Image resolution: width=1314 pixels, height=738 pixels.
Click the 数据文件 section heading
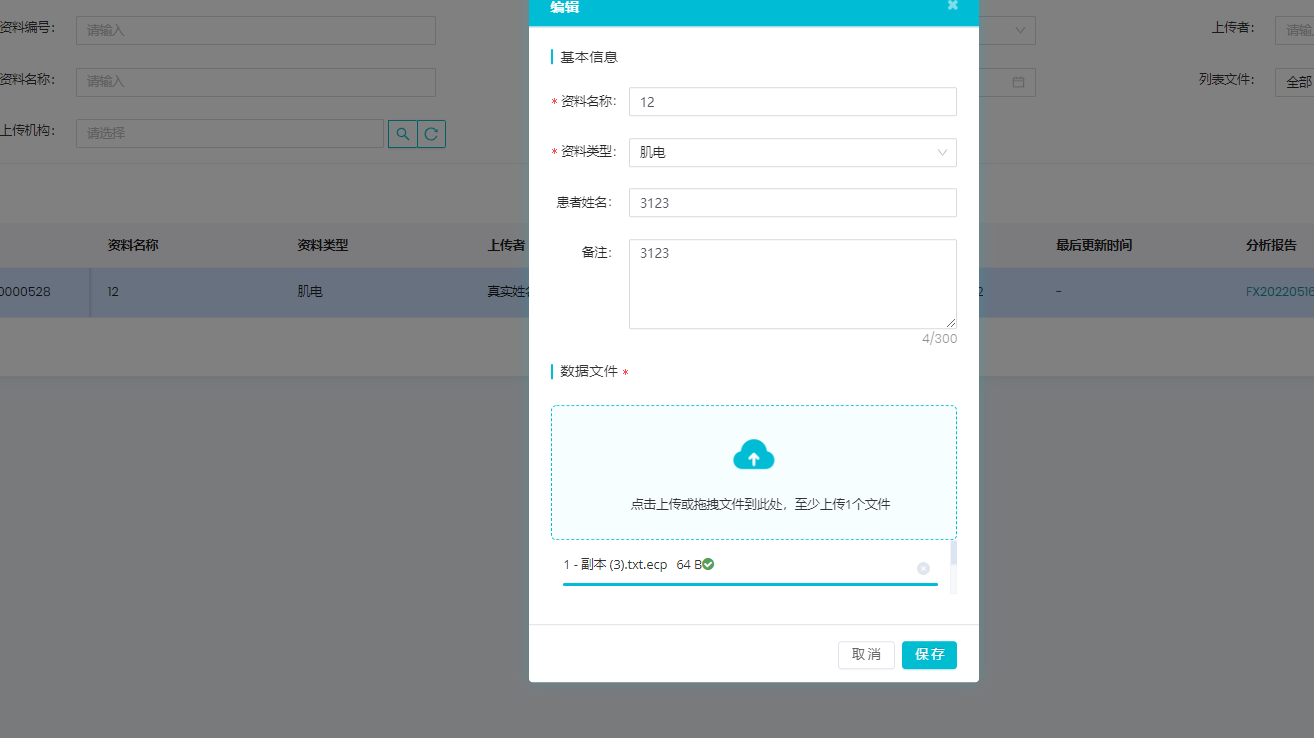click(x=589, y=371)
